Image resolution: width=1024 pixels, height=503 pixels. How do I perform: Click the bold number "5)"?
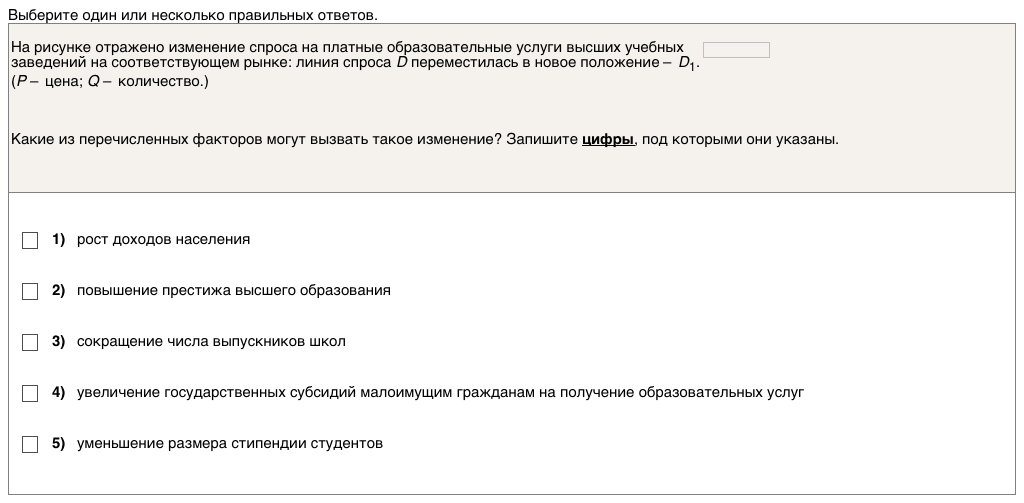(58, 444)
